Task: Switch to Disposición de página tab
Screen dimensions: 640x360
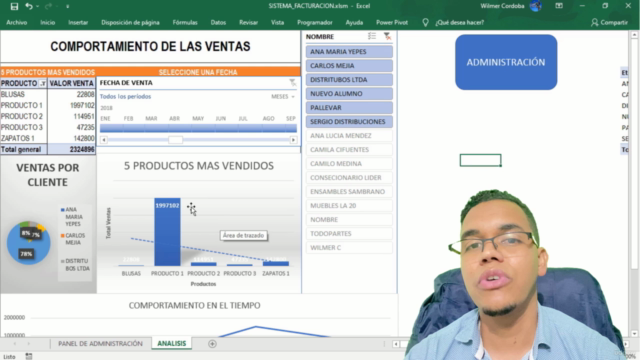Action: 130,22
